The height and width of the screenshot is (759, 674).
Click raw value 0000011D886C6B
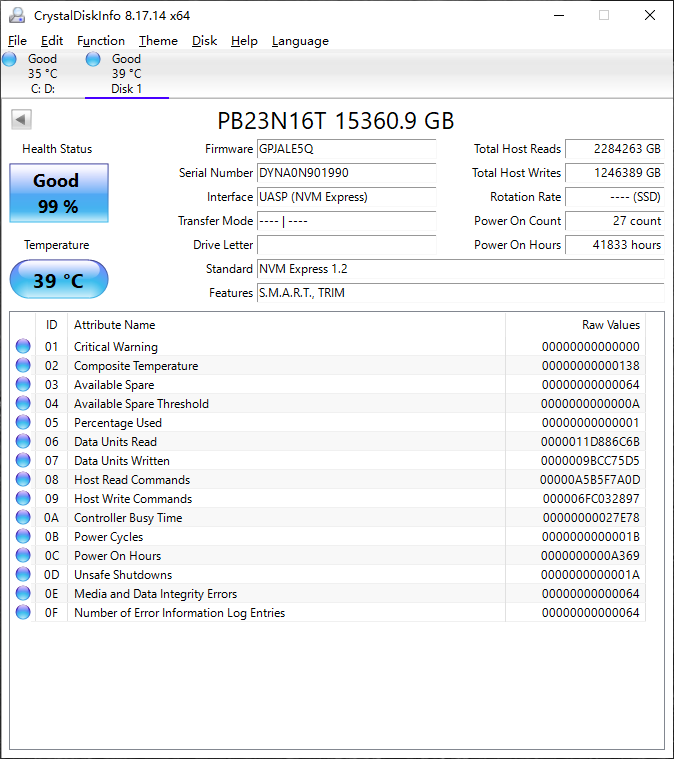(x=590, y=441)
